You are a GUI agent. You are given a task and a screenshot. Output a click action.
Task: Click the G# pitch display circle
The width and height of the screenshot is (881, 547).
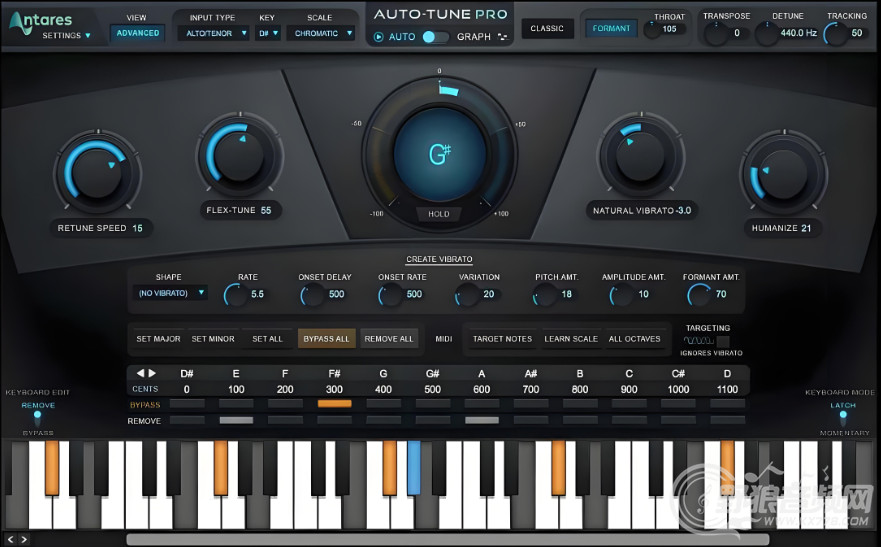click(439, 154)
